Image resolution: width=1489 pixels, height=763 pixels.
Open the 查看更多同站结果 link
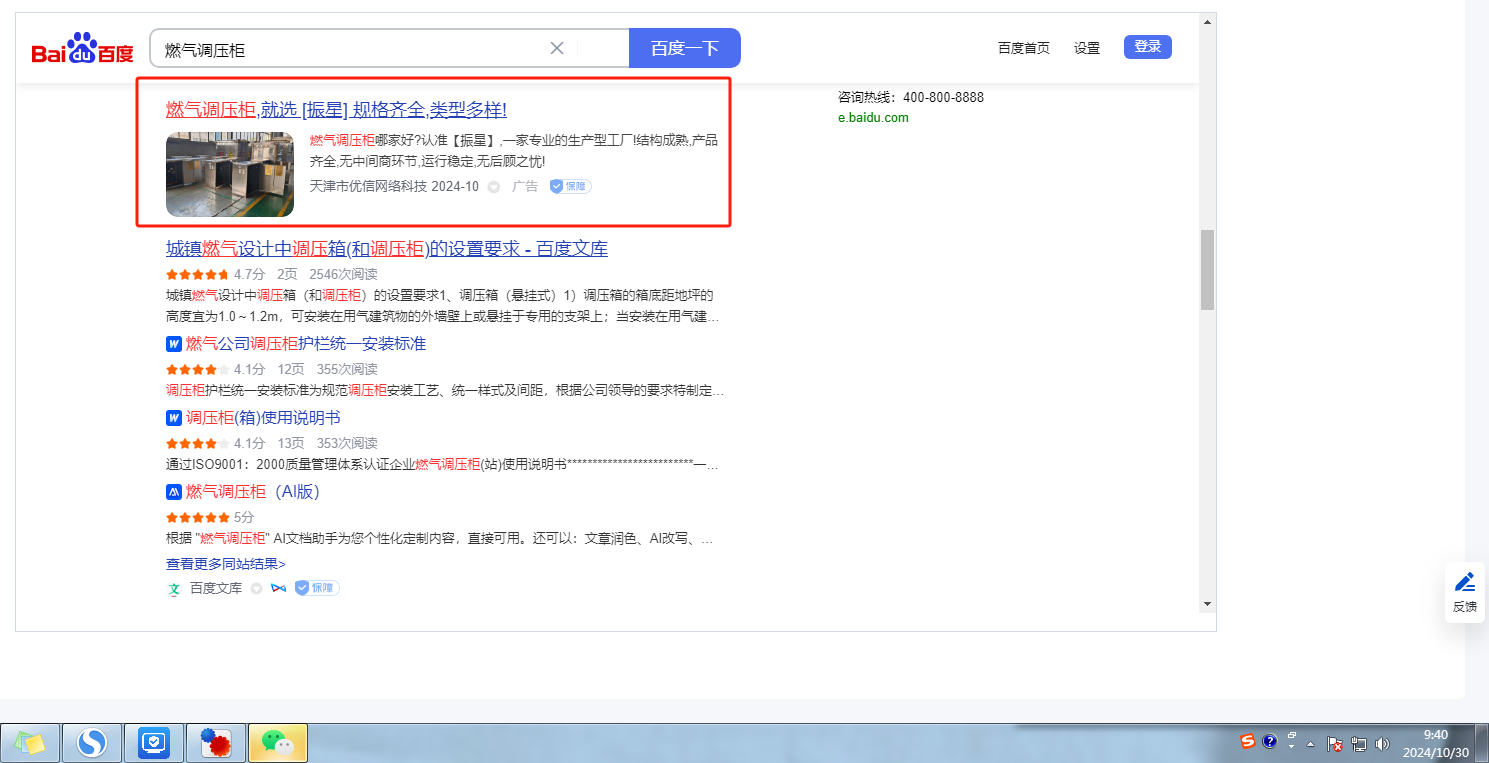[x=226, y=564]
